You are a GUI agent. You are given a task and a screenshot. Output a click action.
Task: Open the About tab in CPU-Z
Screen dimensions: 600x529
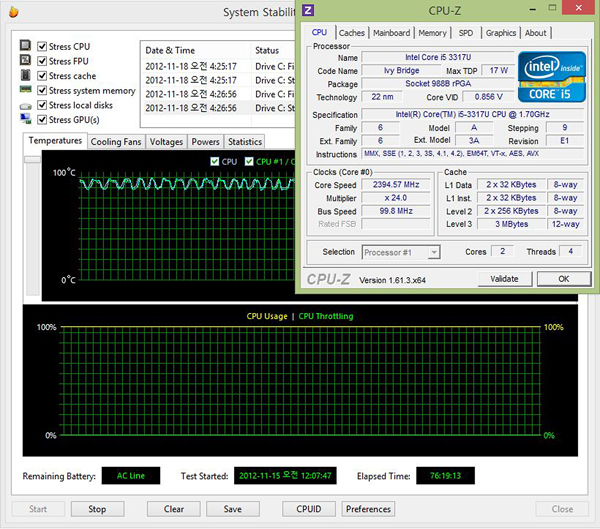click(535, 33)
